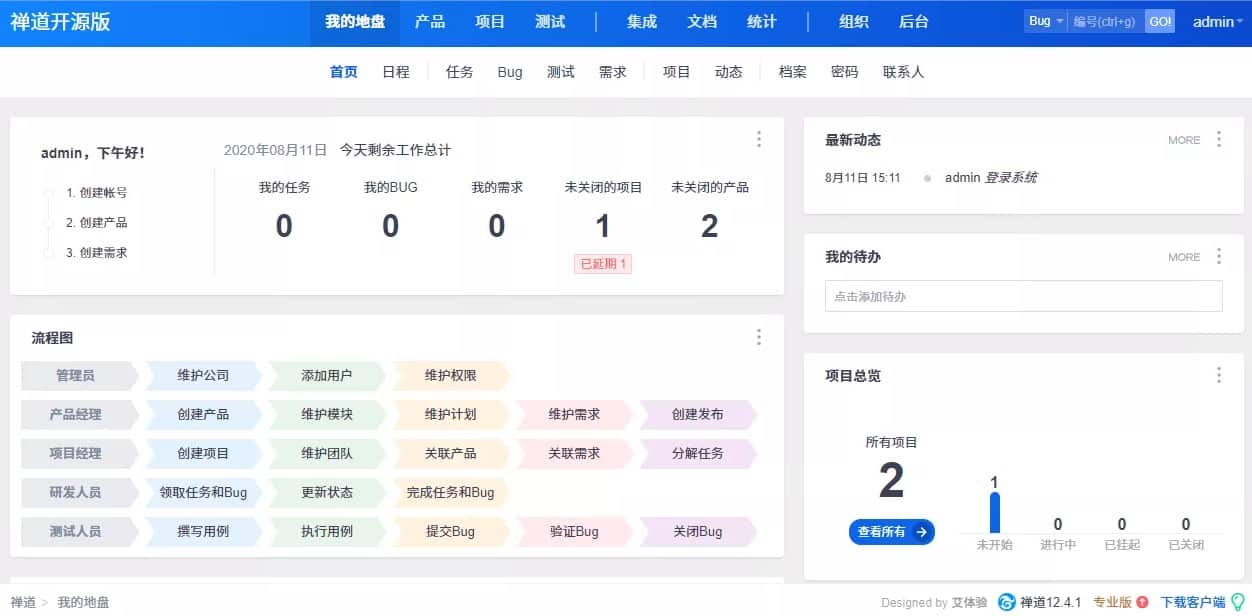The width and height of the screenshot is (1252, 616).
Task: Click the 我的任务 count 0
Action: pyautogui.click(x=284, y=226)
